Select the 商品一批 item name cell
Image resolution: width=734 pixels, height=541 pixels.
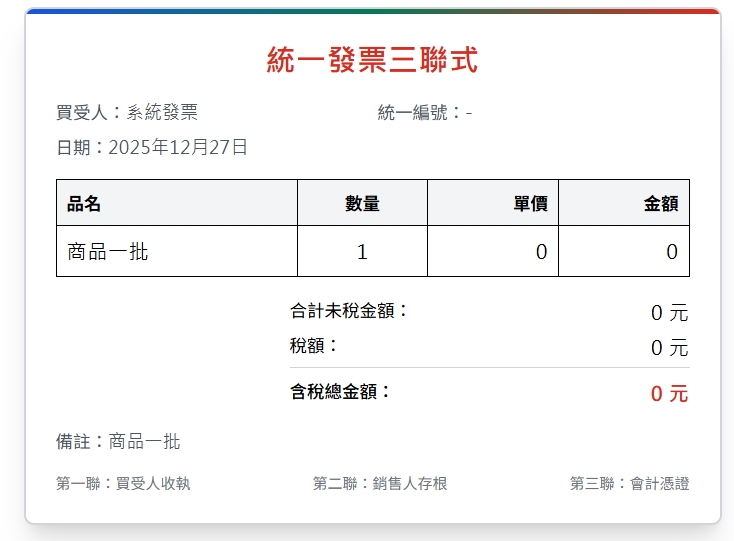108,252
